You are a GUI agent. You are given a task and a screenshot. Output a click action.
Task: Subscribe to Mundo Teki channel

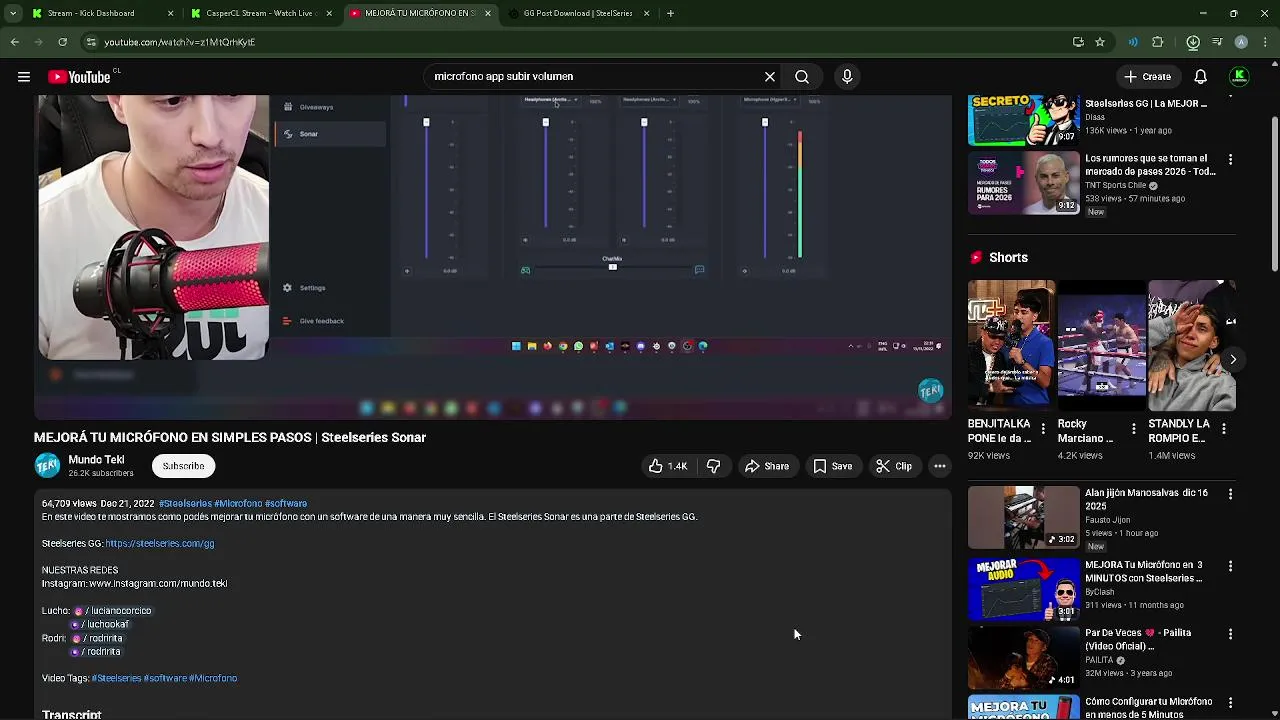[183, 466]
